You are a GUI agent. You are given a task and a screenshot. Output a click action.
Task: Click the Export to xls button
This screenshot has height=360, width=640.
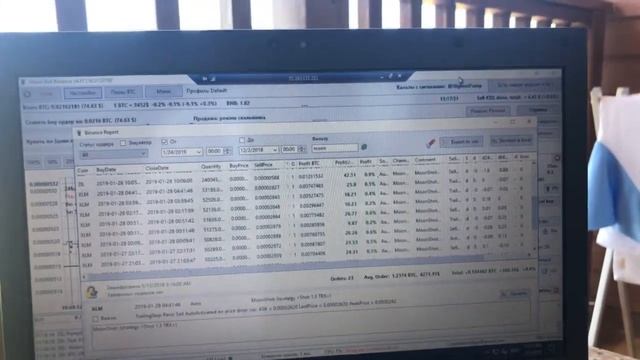click(x=462, y=142)
